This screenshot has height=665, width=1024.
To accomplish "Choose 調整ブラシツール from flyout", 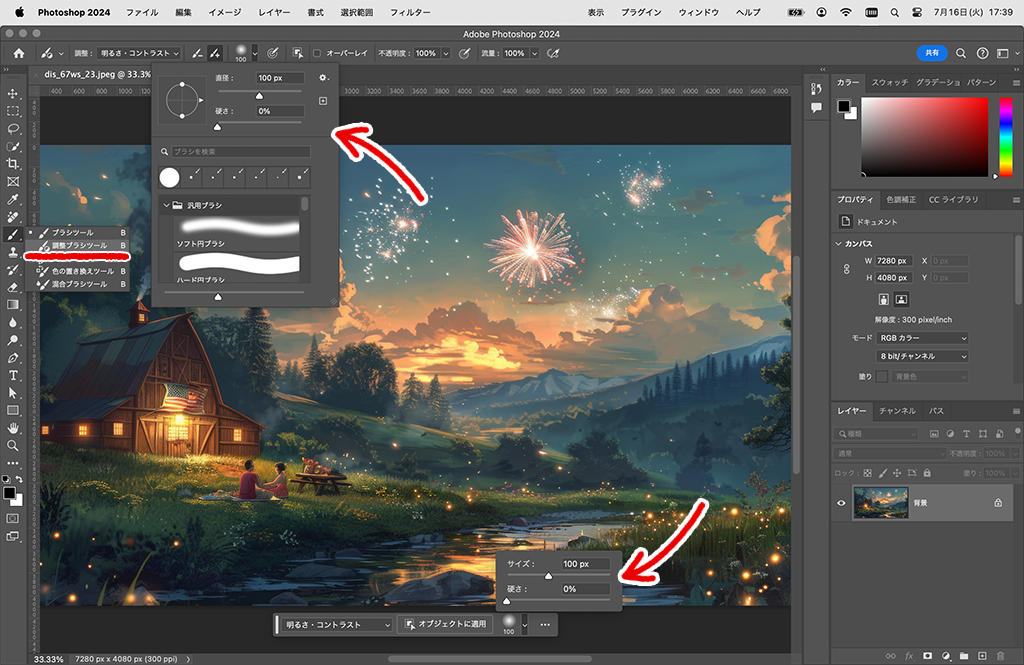I will 80,246.
